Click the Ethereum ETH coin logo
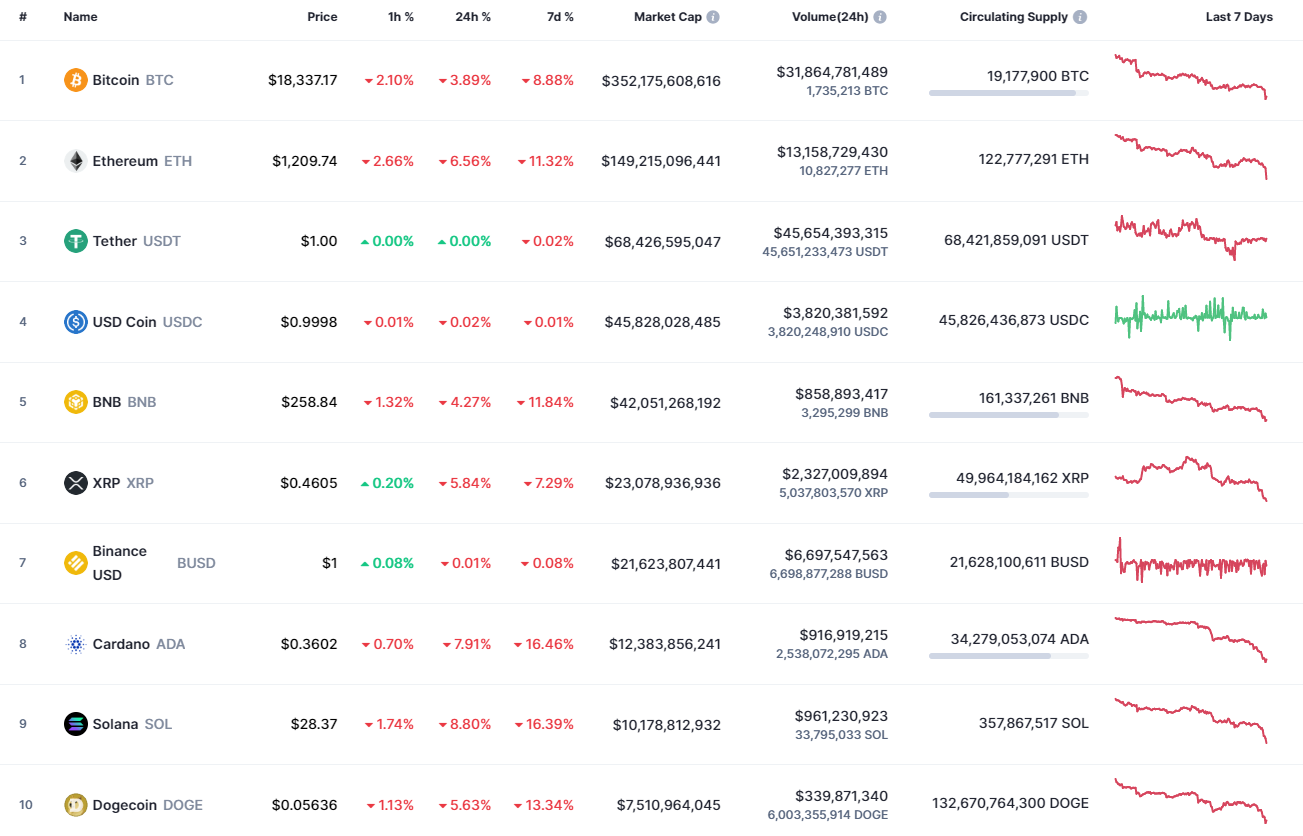1303x836 pixels. pos(75,160)
